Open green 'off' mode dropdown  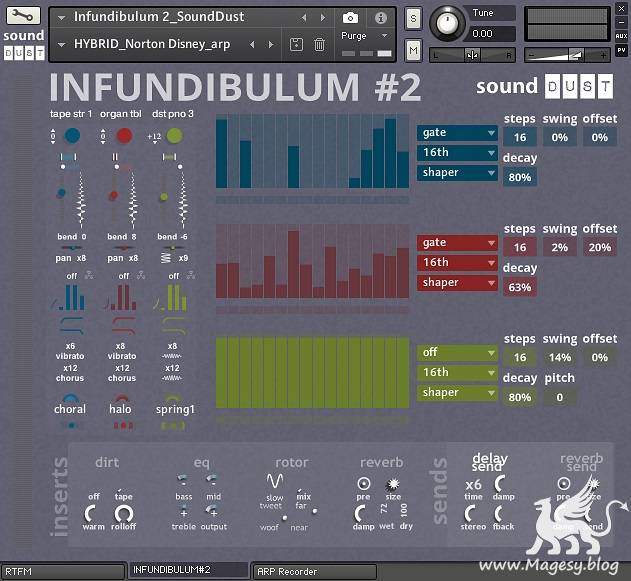pyautogui.click(x=457, y=352)
